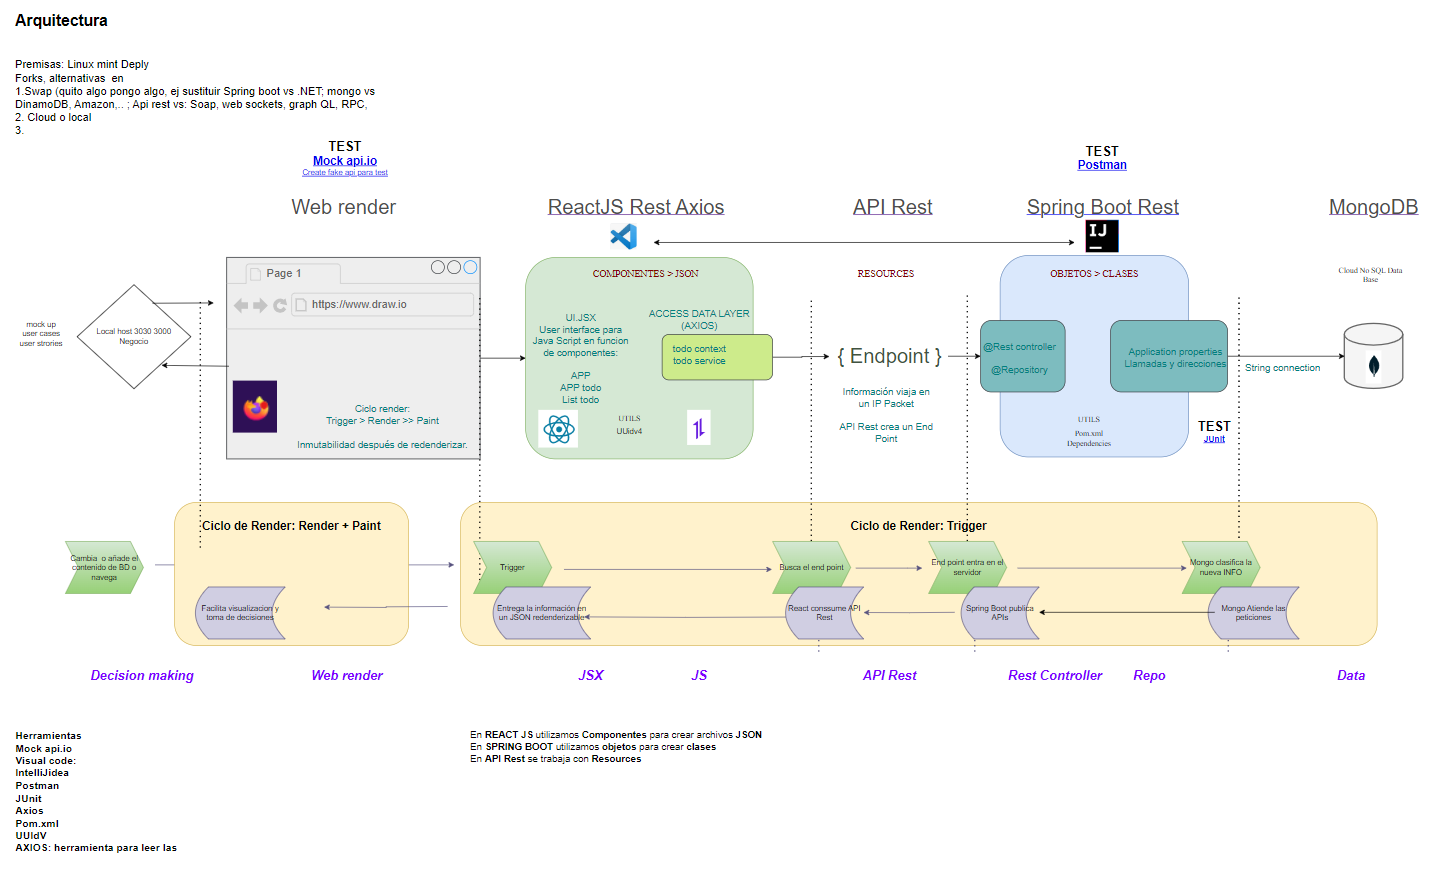Click the mockup browser reload icon

point(280,305)
